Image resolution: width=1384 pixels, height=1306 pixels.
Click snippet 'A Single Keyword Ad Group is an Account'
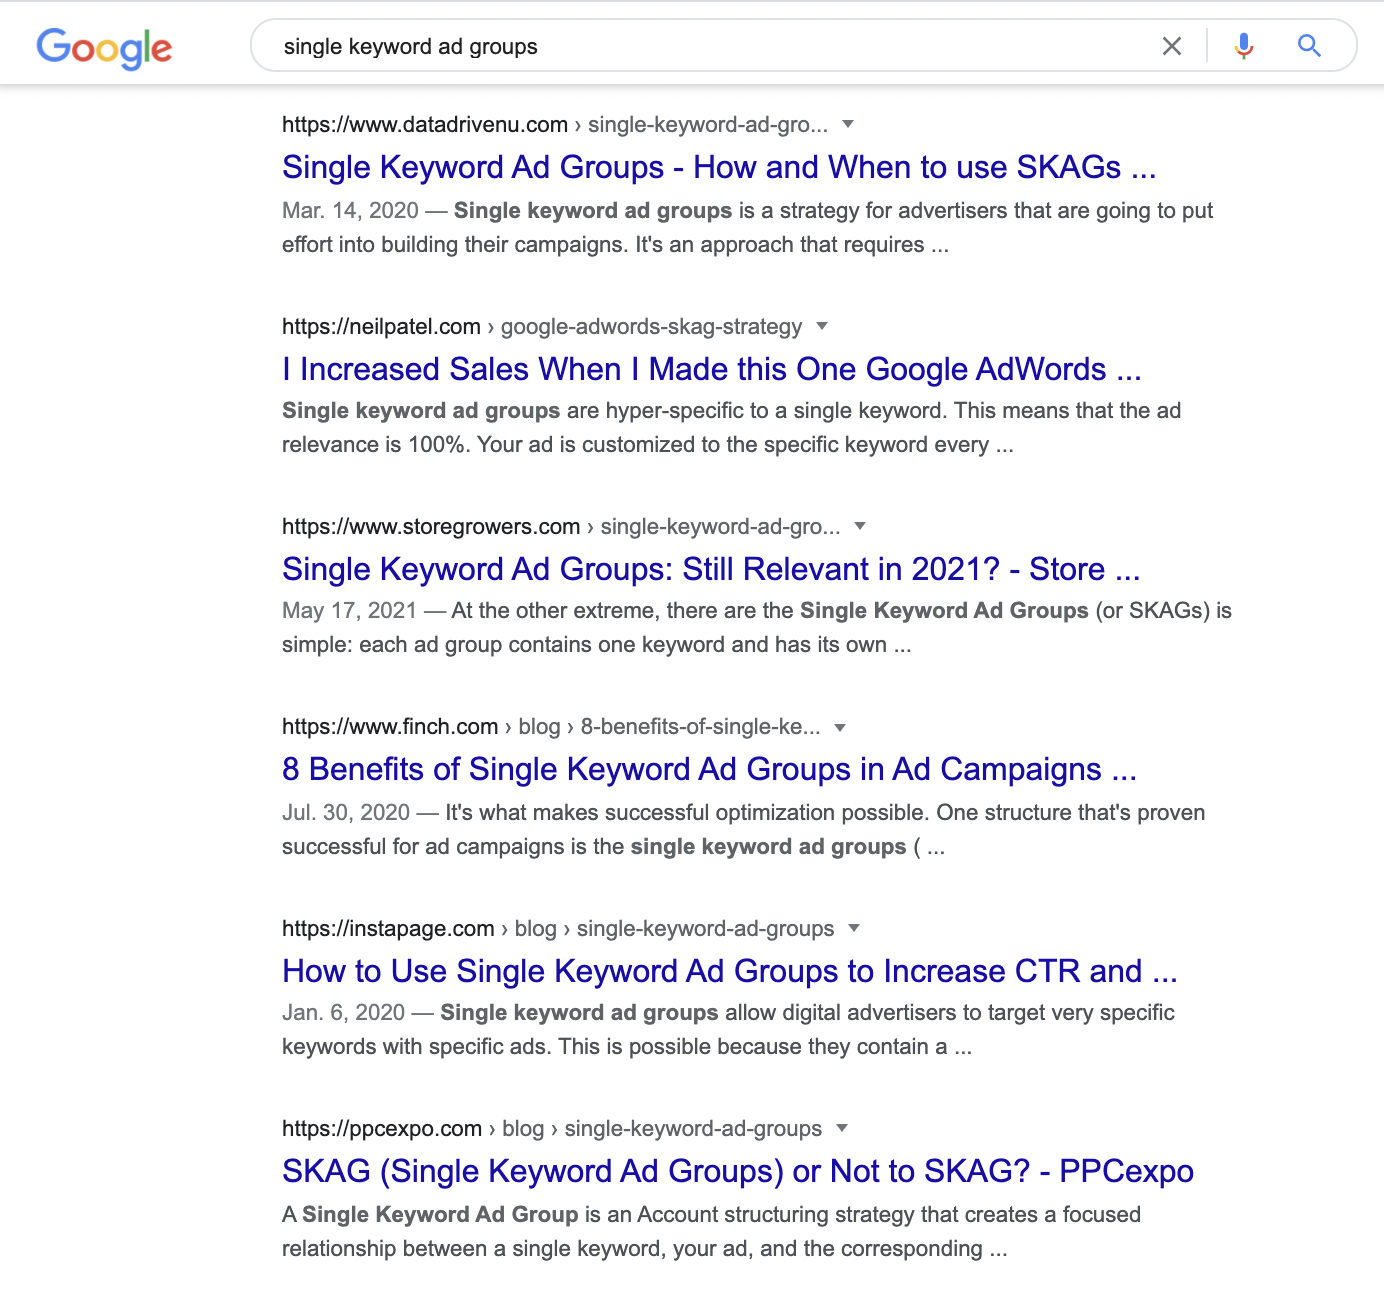(711, 1215)
